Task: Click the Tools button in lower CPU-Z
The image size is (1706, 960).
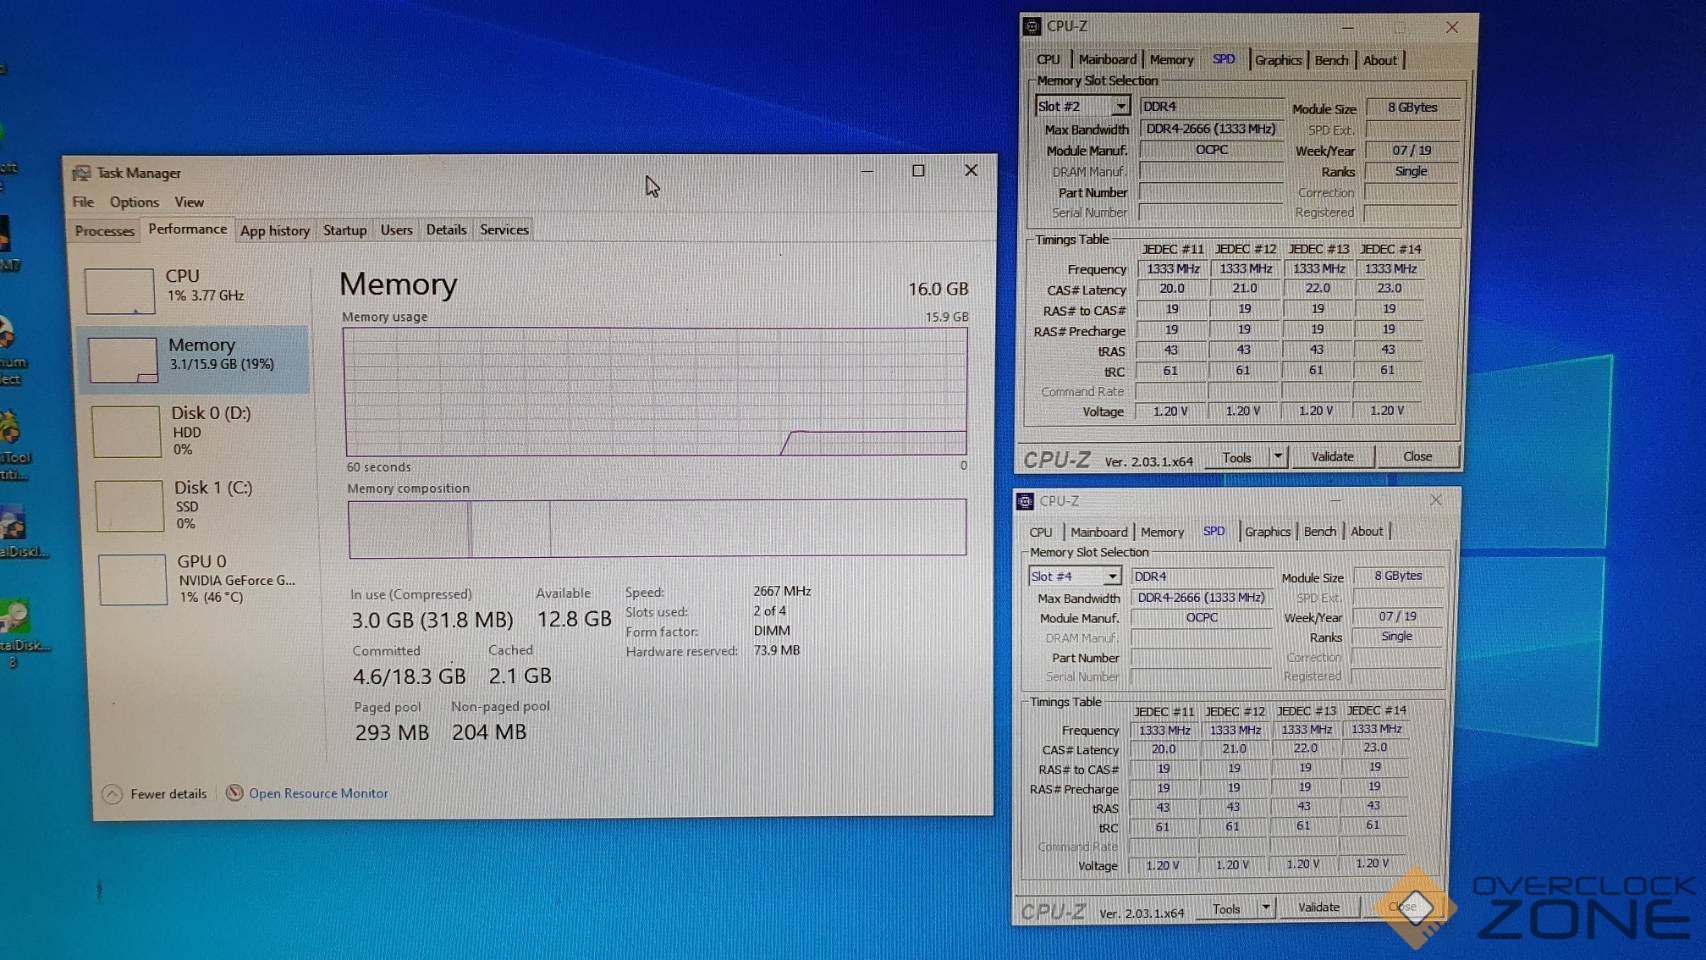Action: 1226,909
